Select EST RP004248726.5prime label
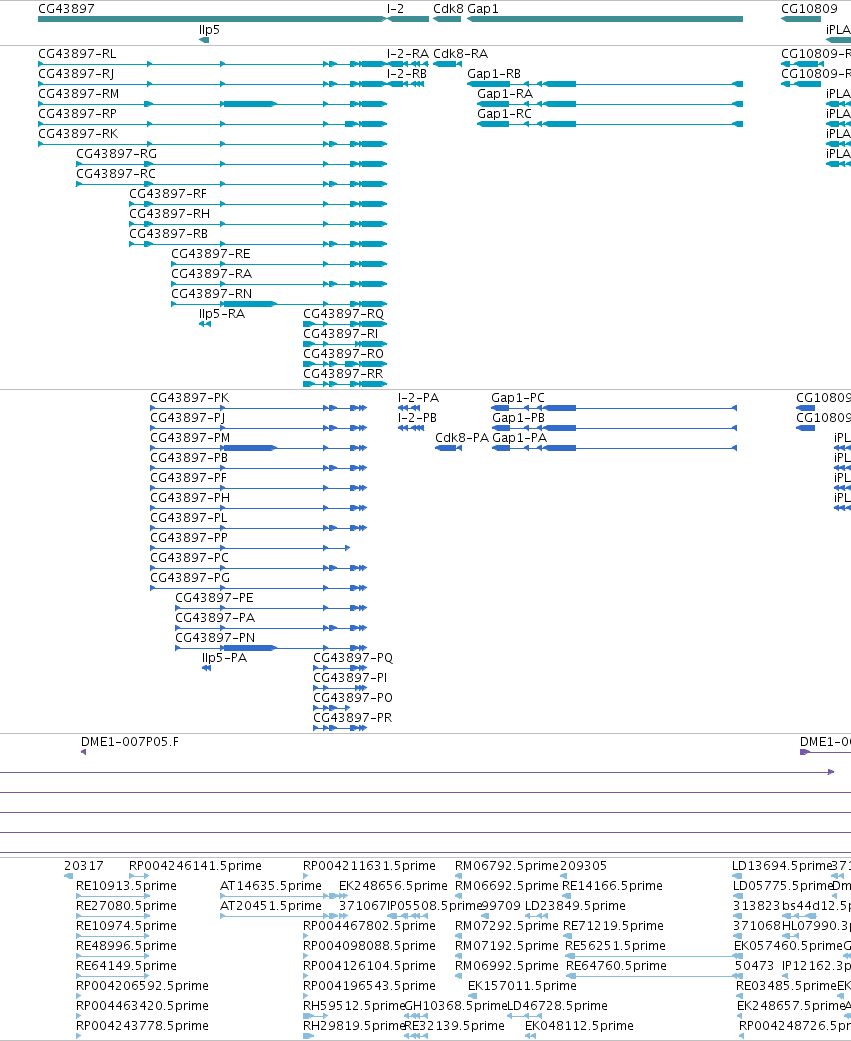 [795, 1026]
